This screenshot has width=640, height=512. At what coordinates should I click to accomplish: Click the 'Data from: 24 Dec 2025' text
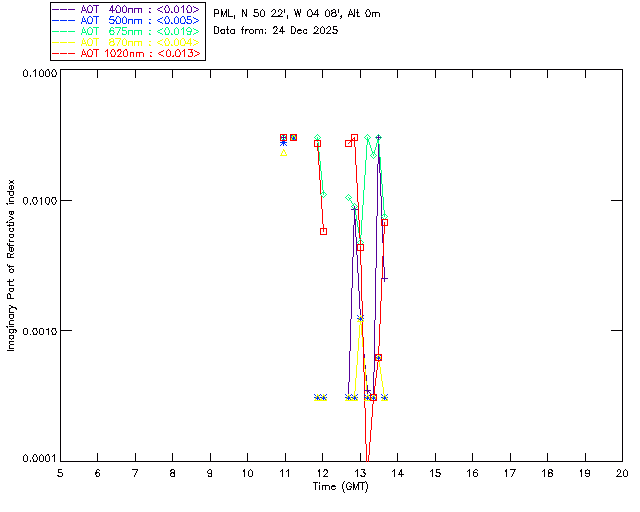pos(276,31)
